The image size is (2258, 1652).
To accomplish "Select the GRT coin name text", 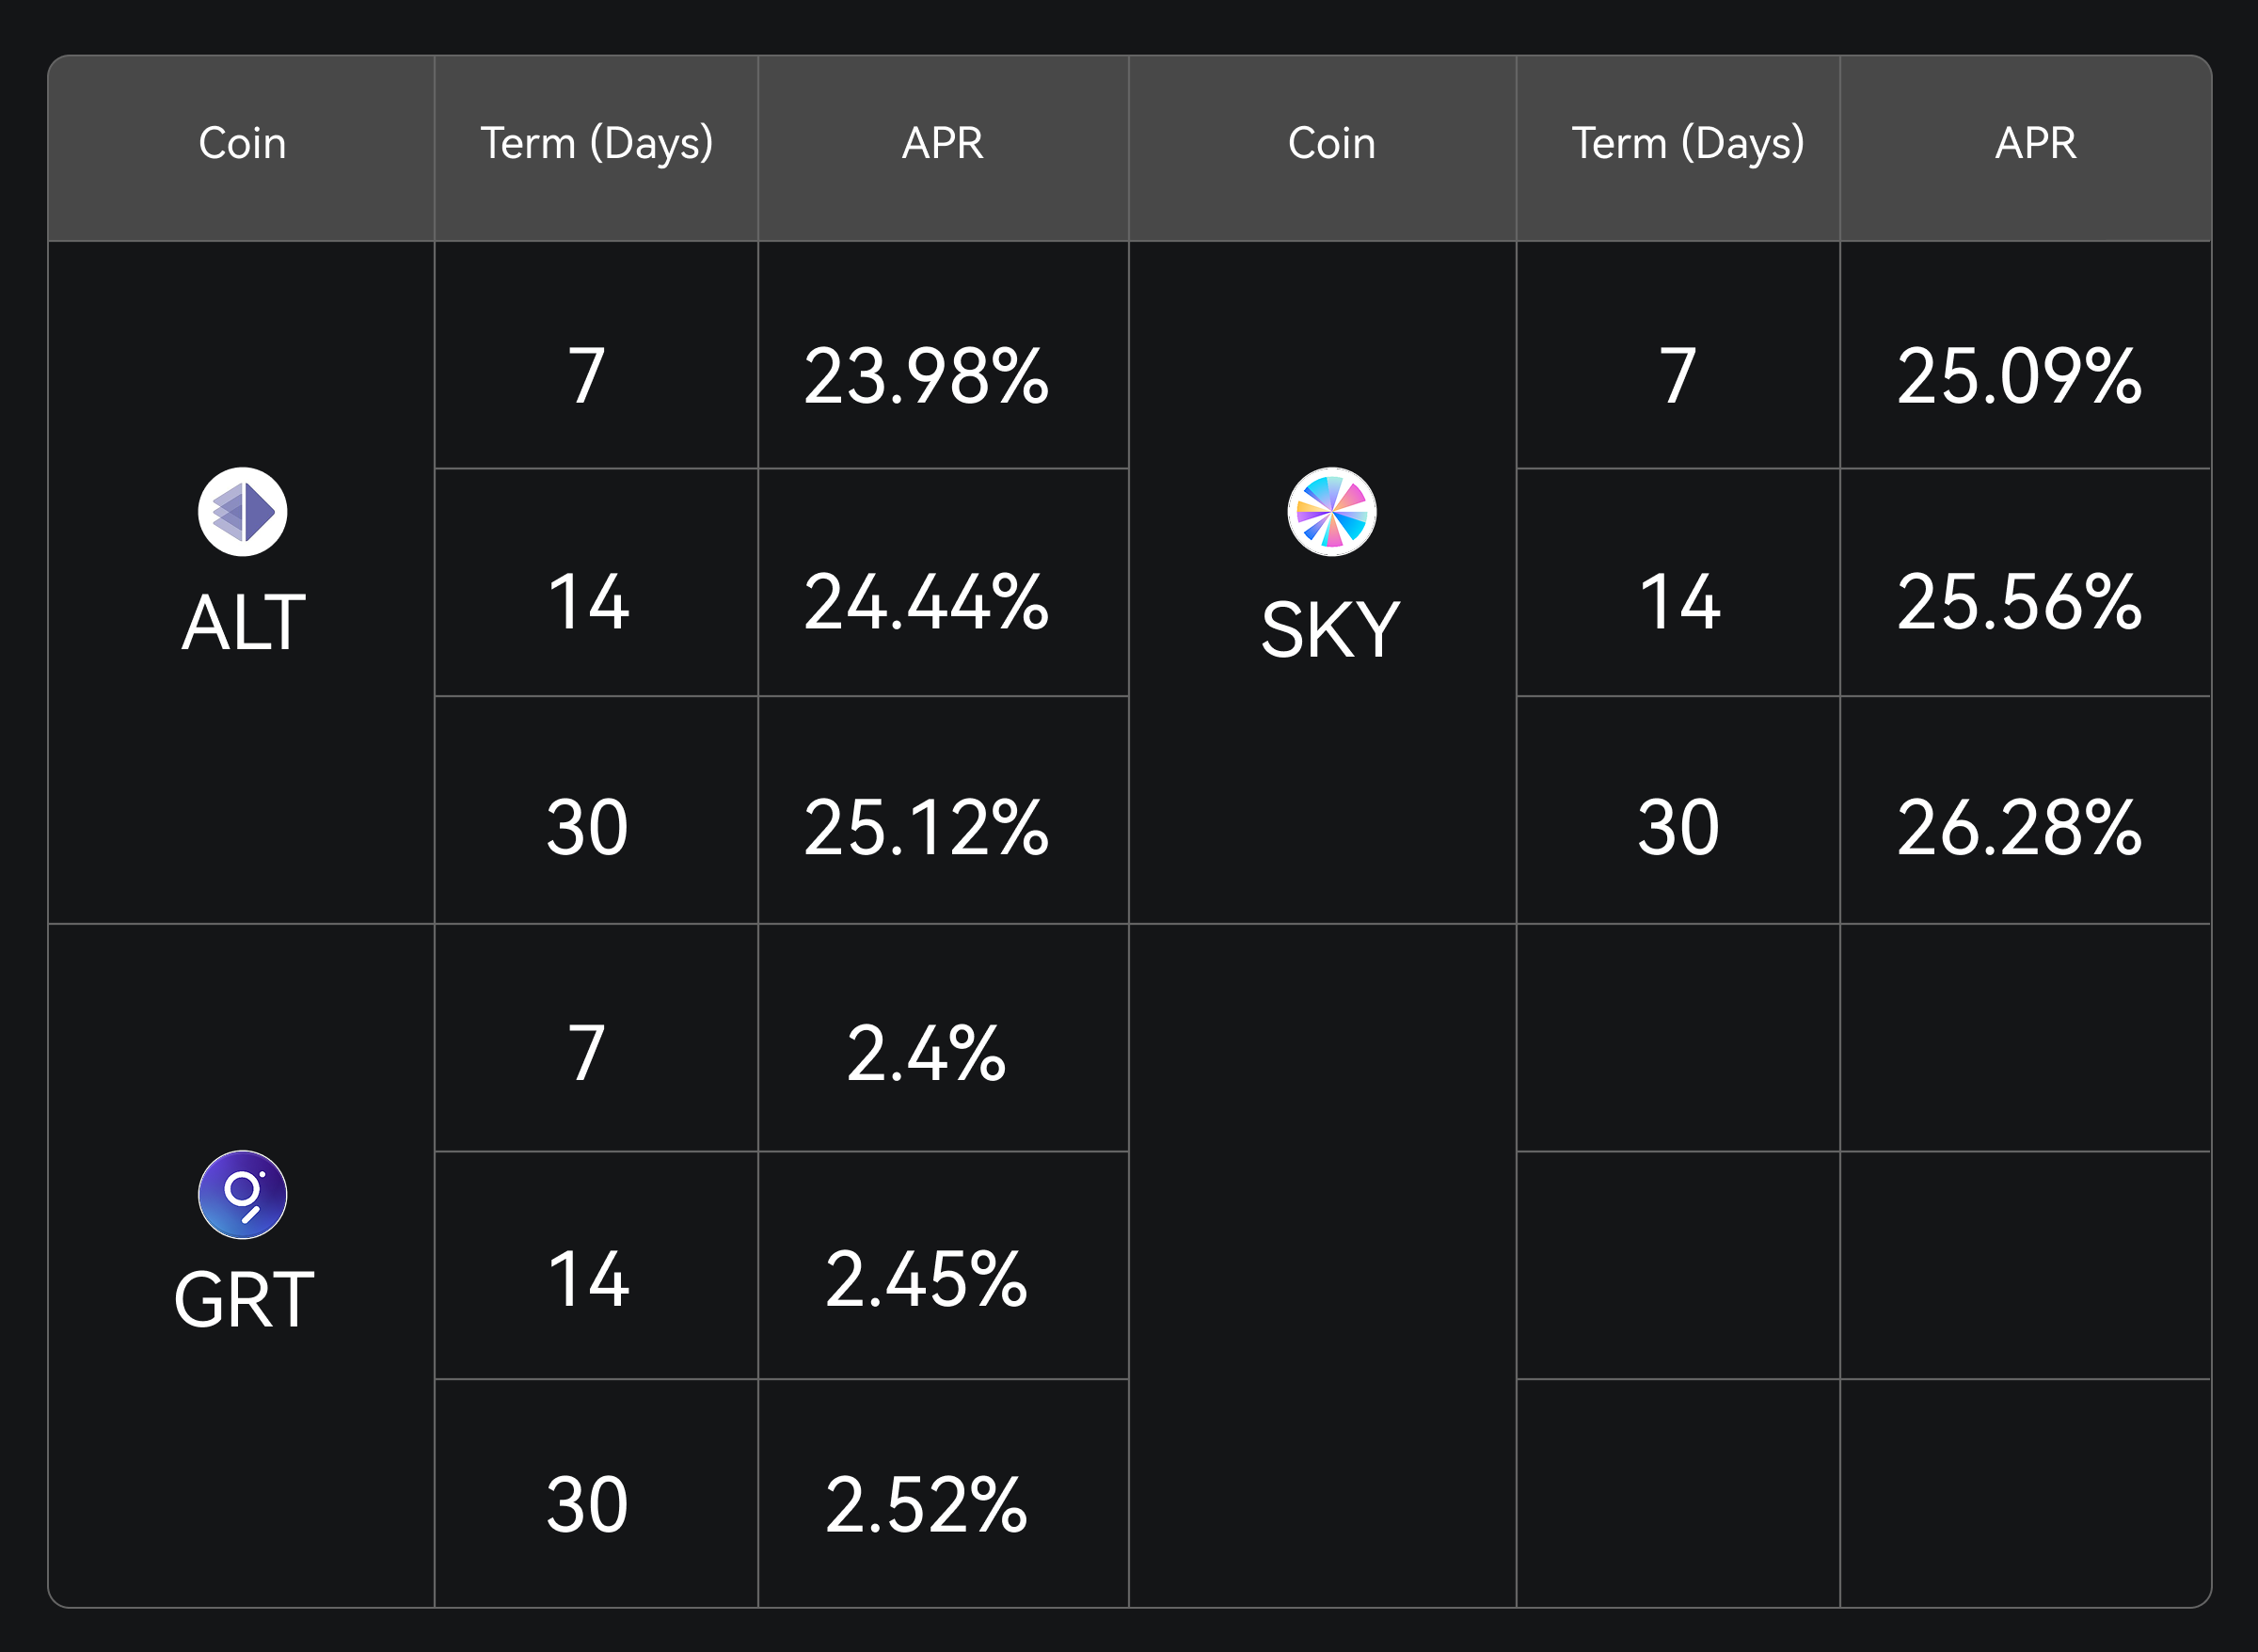I will pos(243,1299).
